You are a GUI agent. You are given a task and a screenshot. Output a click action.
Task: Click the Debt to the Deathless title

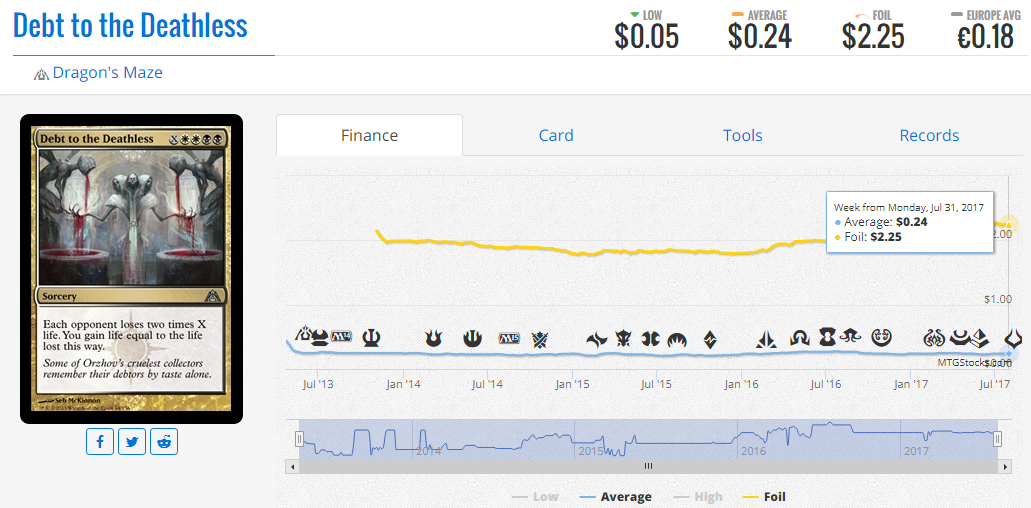click(130, 25)
